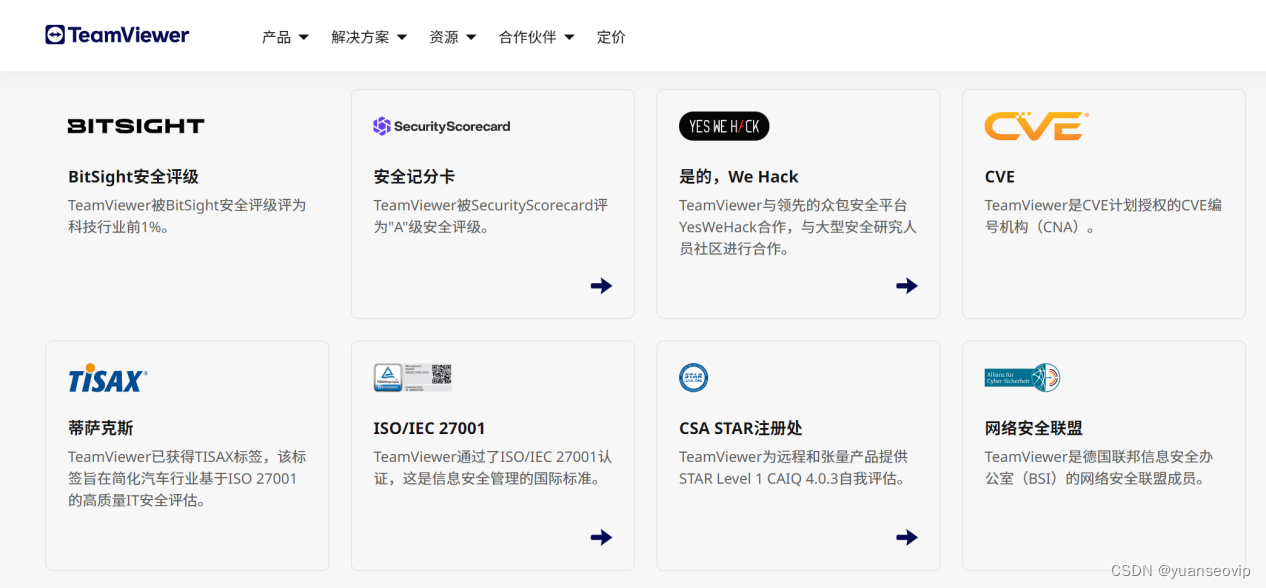Click the SecurityScorecard "A"级安全评级 description

[491, 216]
